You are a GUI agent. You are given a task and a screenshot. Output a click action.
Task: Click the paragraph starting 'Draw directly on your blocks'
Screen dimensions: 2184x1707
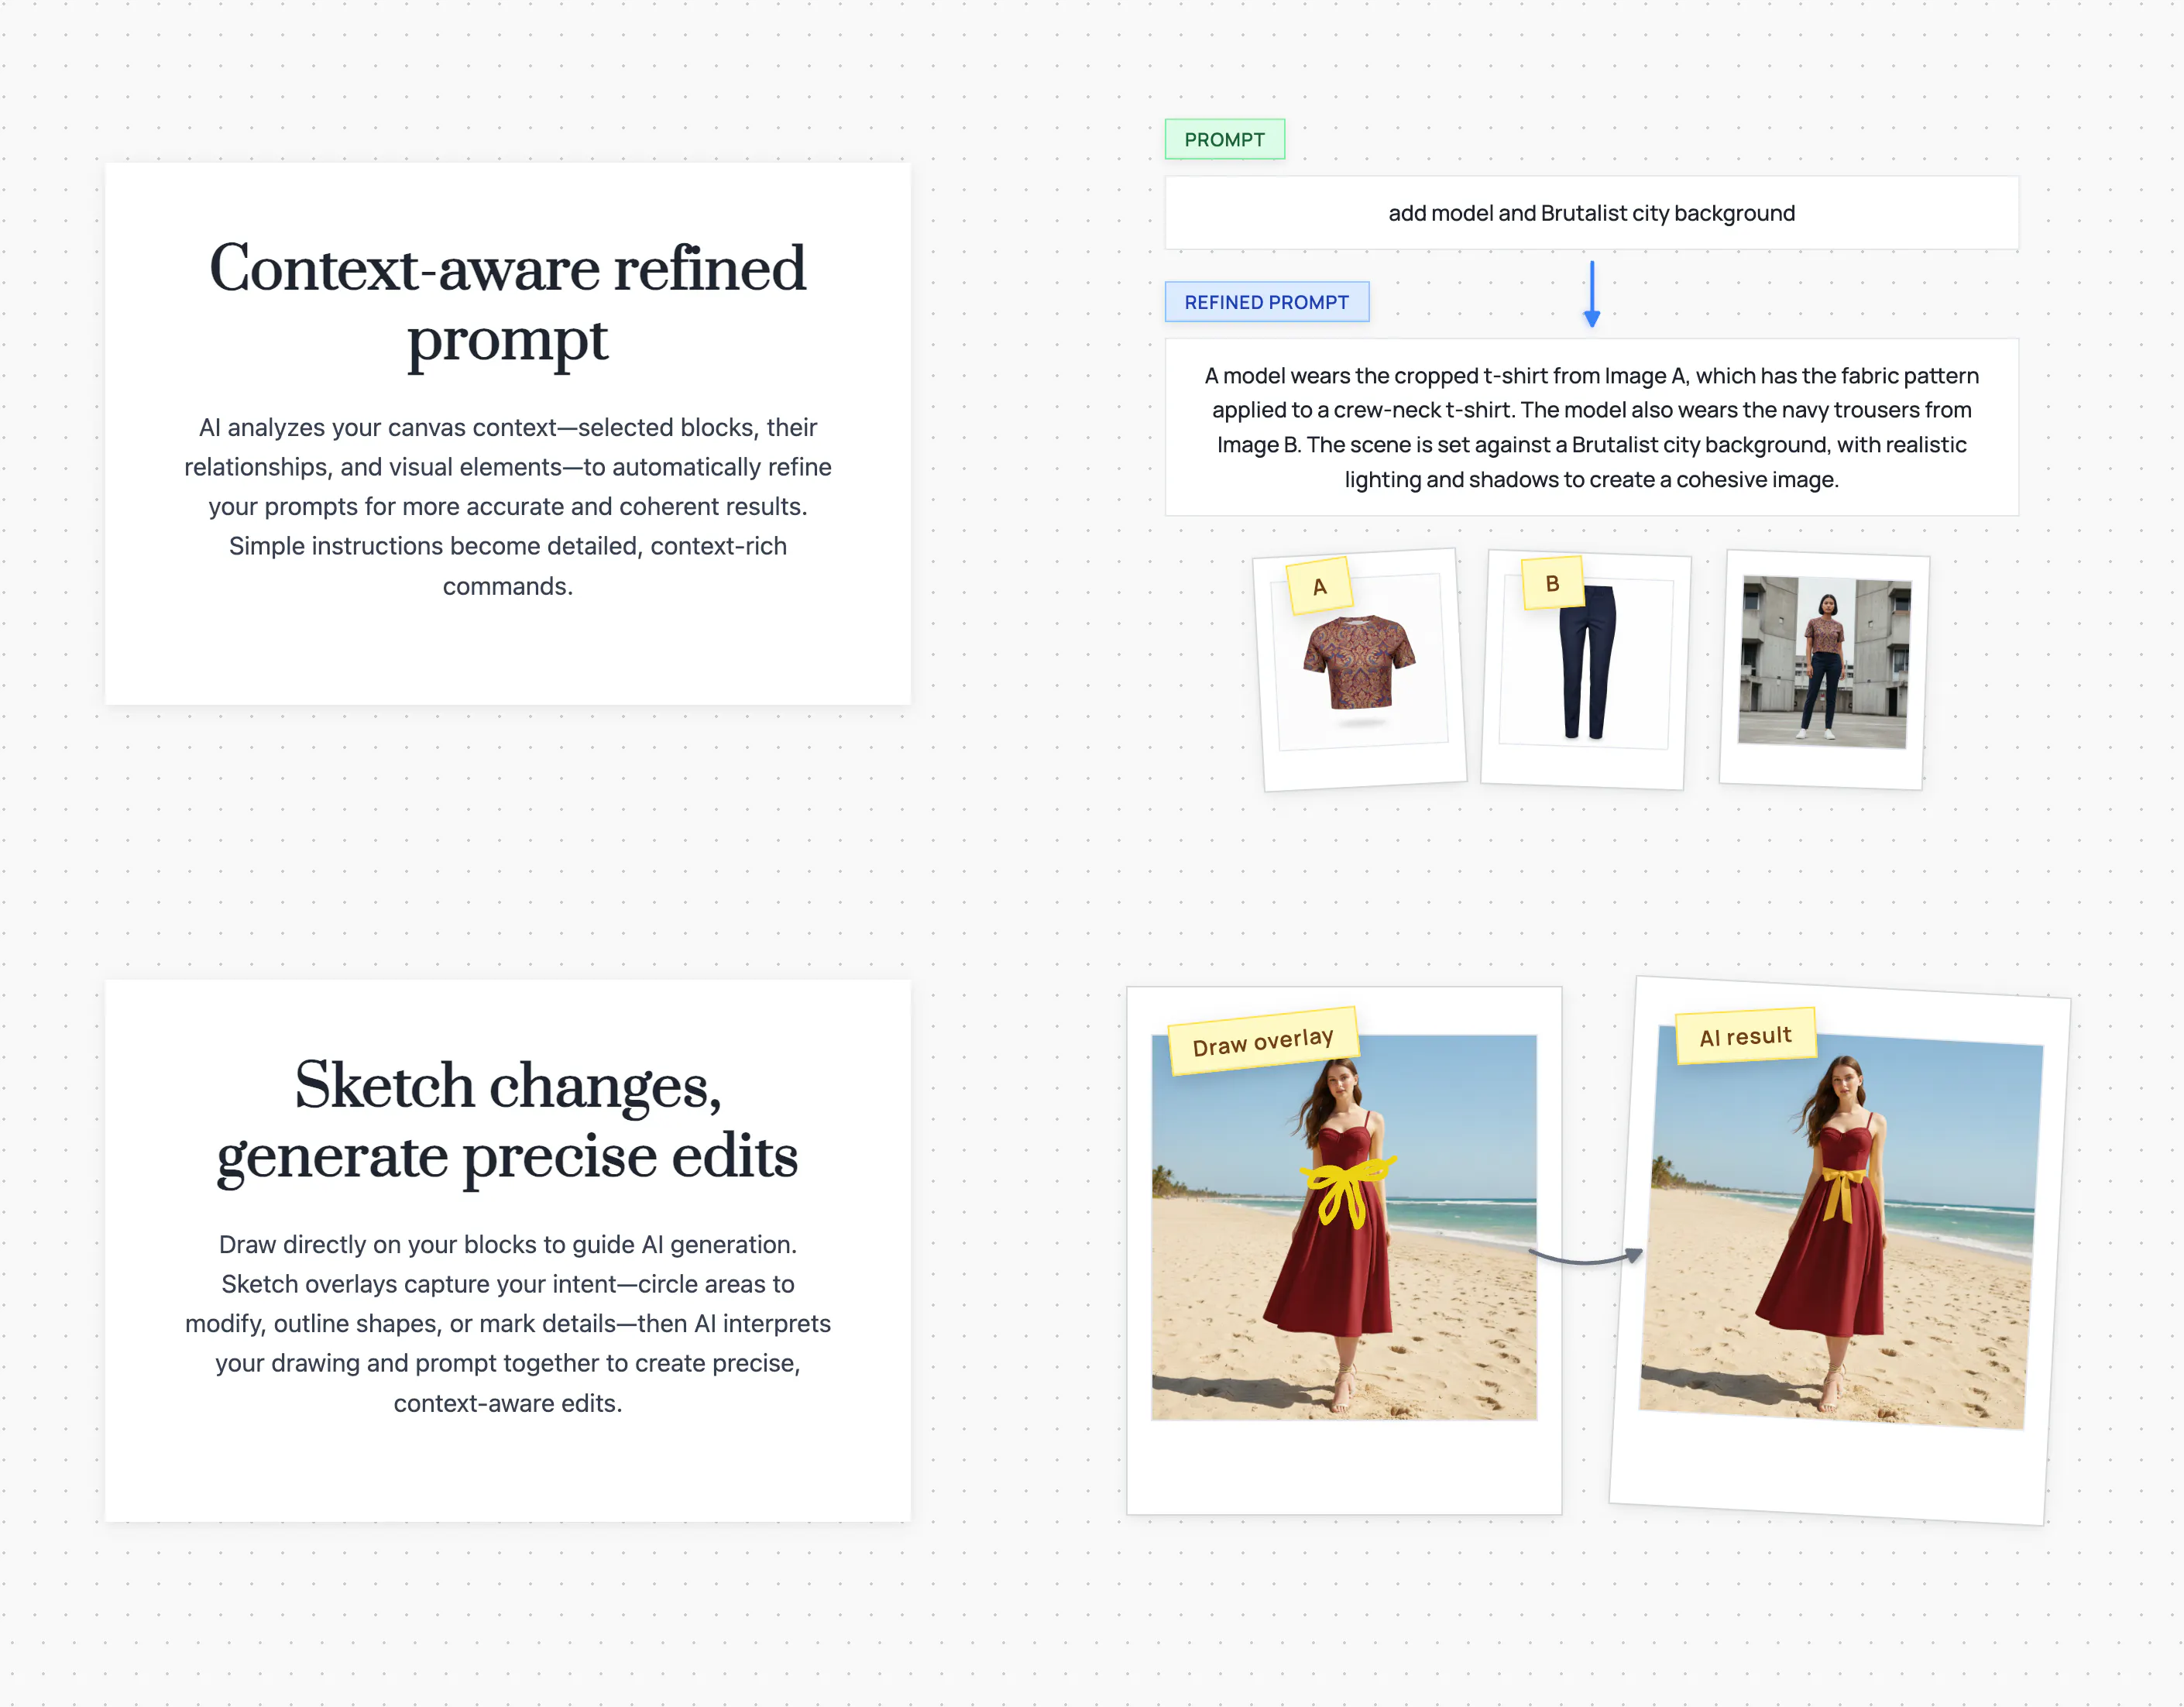tap(507, 1324)
